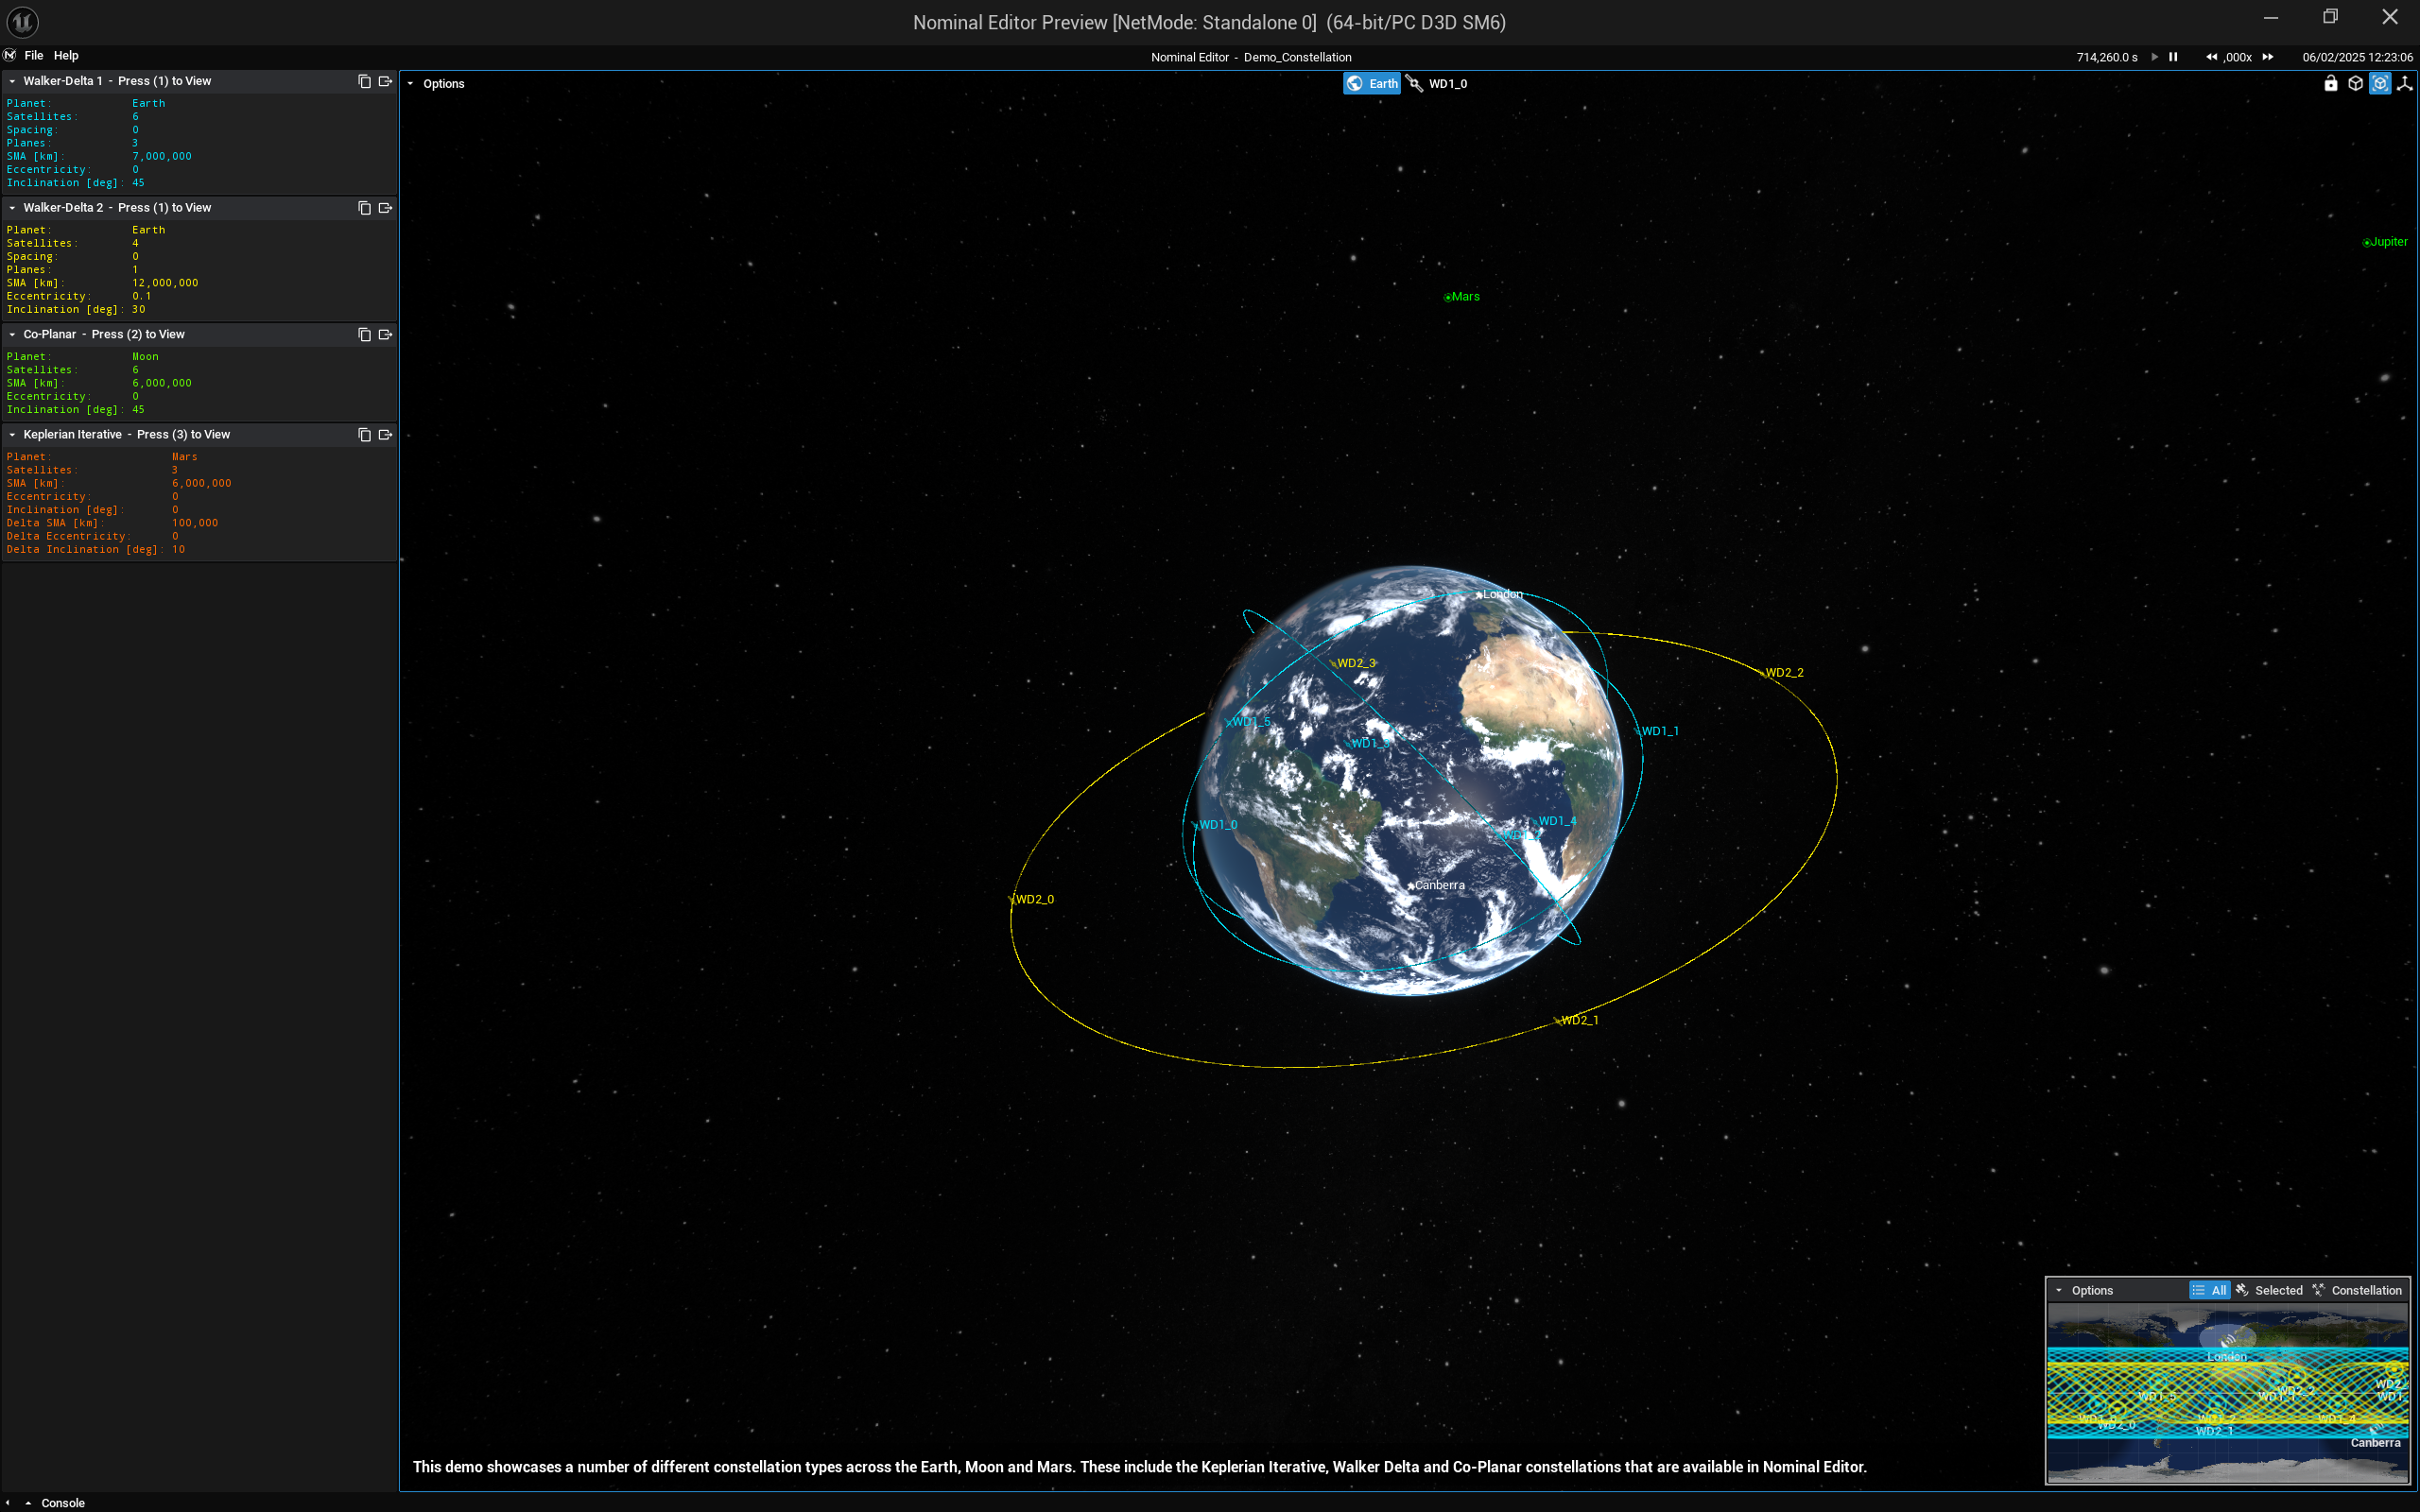Click the axis gizmo icon in viewport
The image size is (2420, 1512).
[2405, 84]
